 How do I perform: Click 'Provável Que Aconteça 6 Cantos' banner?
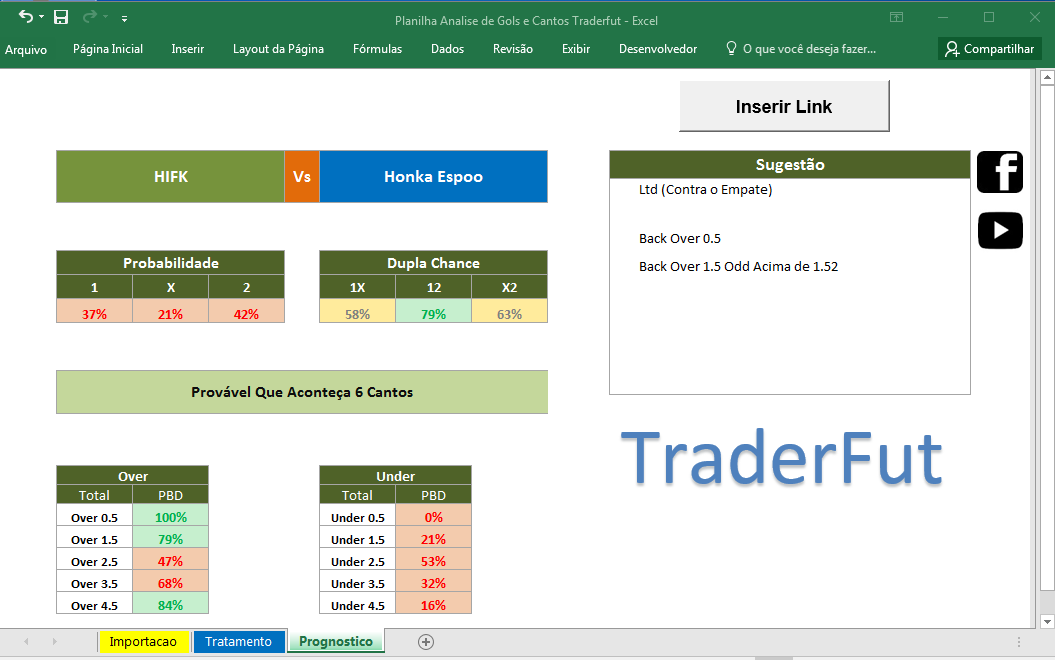point(302,392)
